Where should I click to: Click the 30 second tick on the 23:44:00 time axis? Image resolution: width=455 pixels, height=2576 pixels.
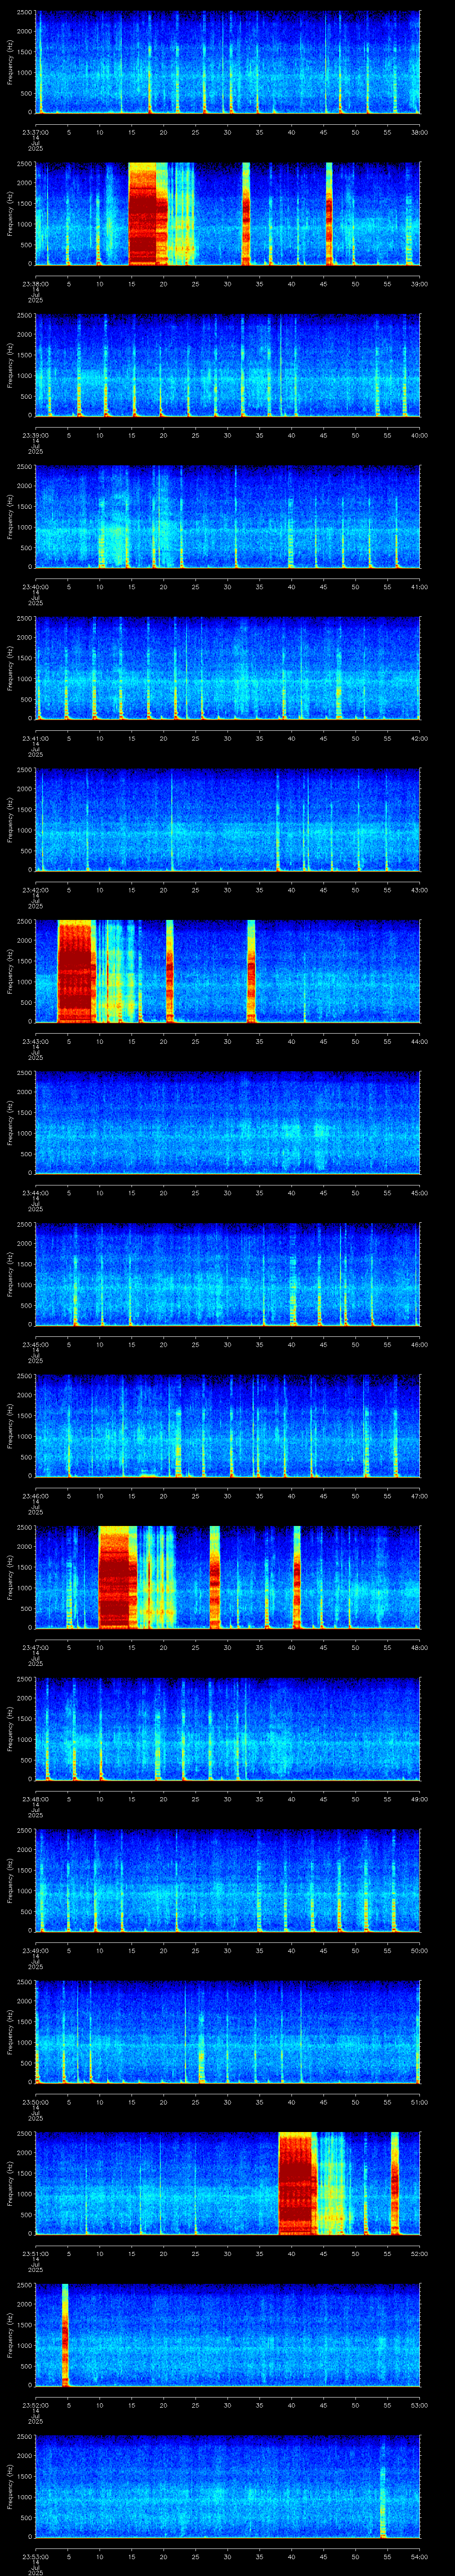coord(228,1192)
